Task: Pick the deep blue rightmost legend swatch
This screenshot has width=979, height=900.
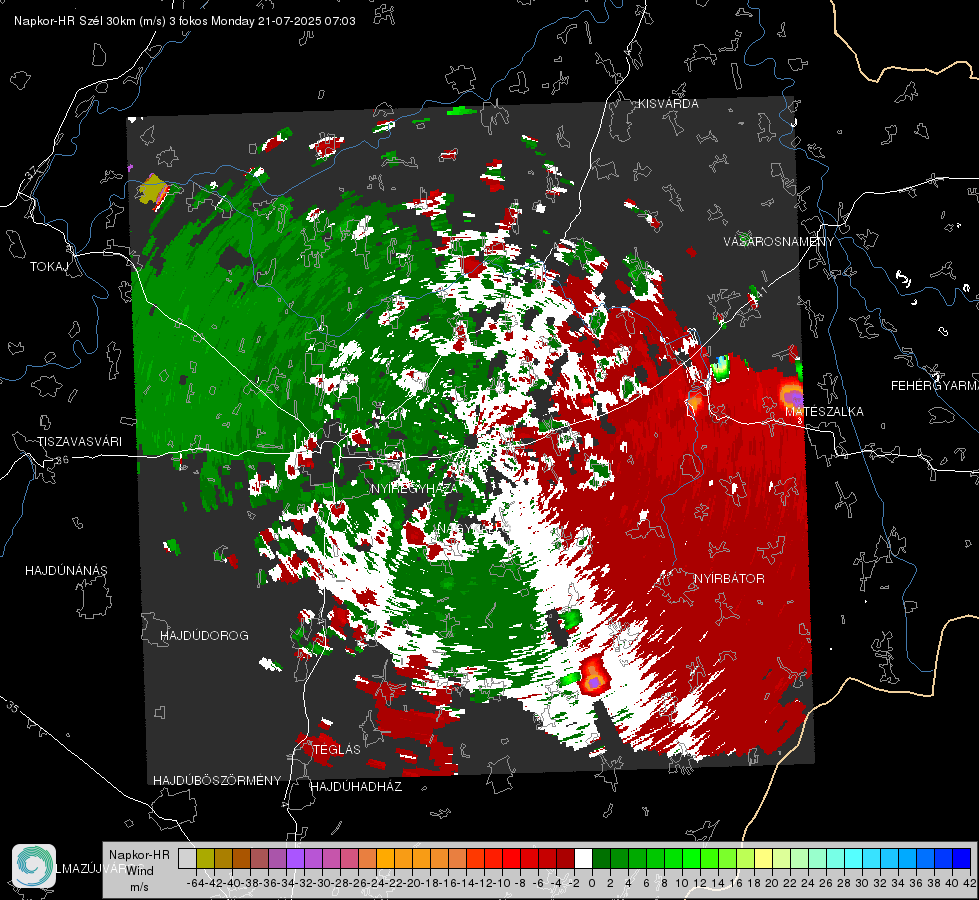Action: pos(962,858)
